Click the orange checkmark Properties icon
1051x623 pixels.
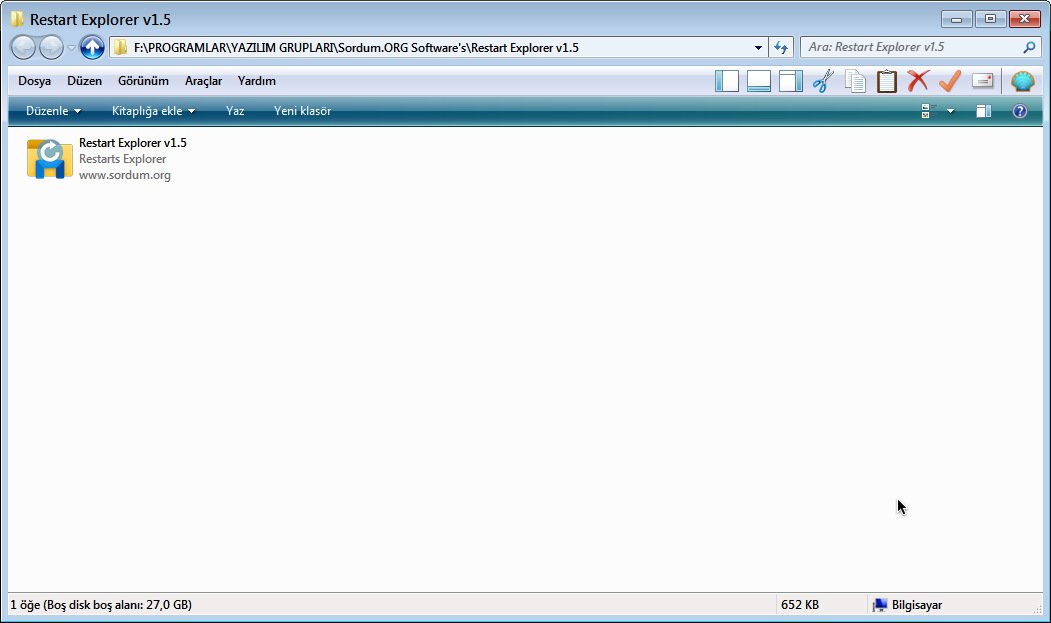coord(950,81)
